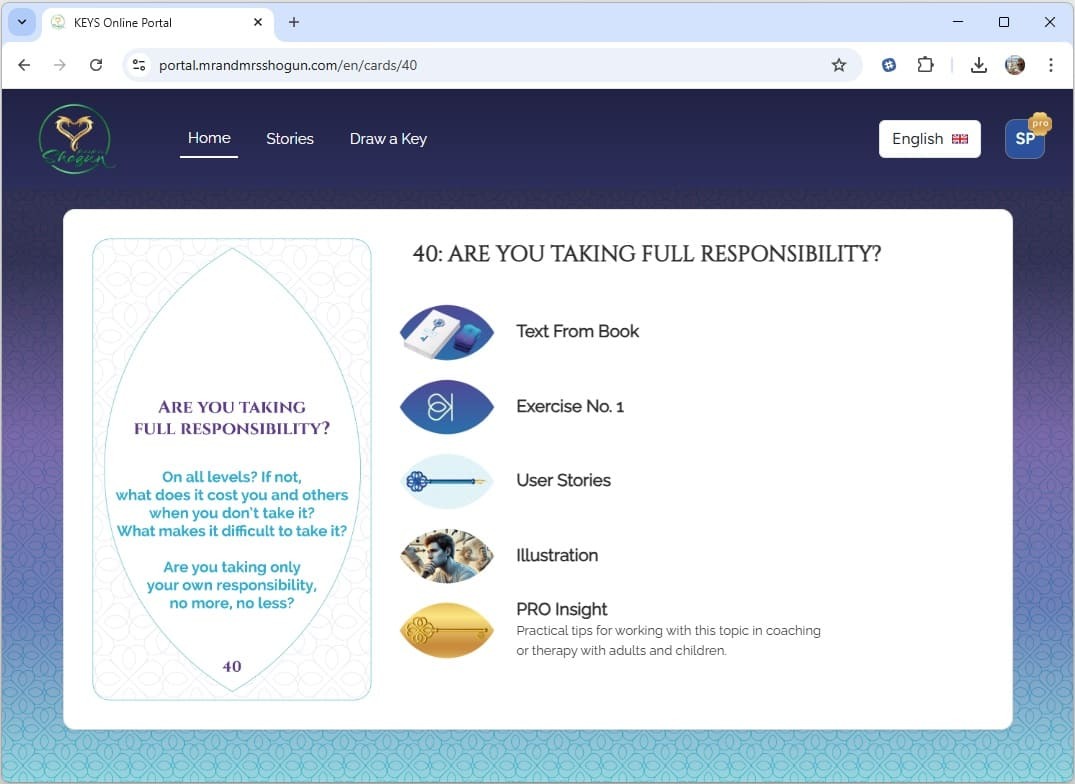Expand the tab search chevron
The image size is (1075, 784).
click(x=22, y=22)
